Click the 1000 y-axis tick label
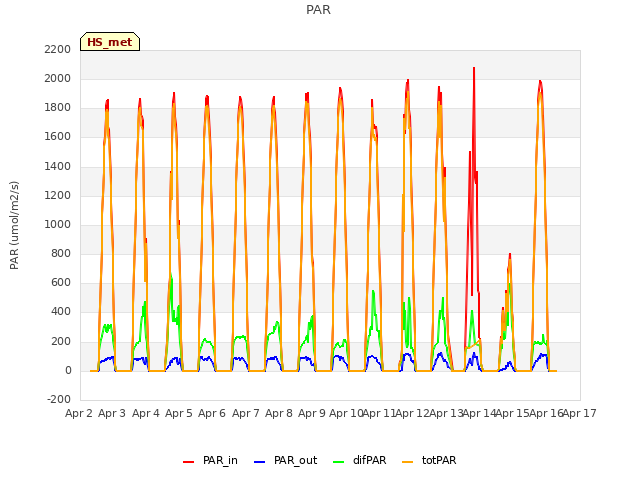Screen dimensions: 640x480 coord(58,224)
